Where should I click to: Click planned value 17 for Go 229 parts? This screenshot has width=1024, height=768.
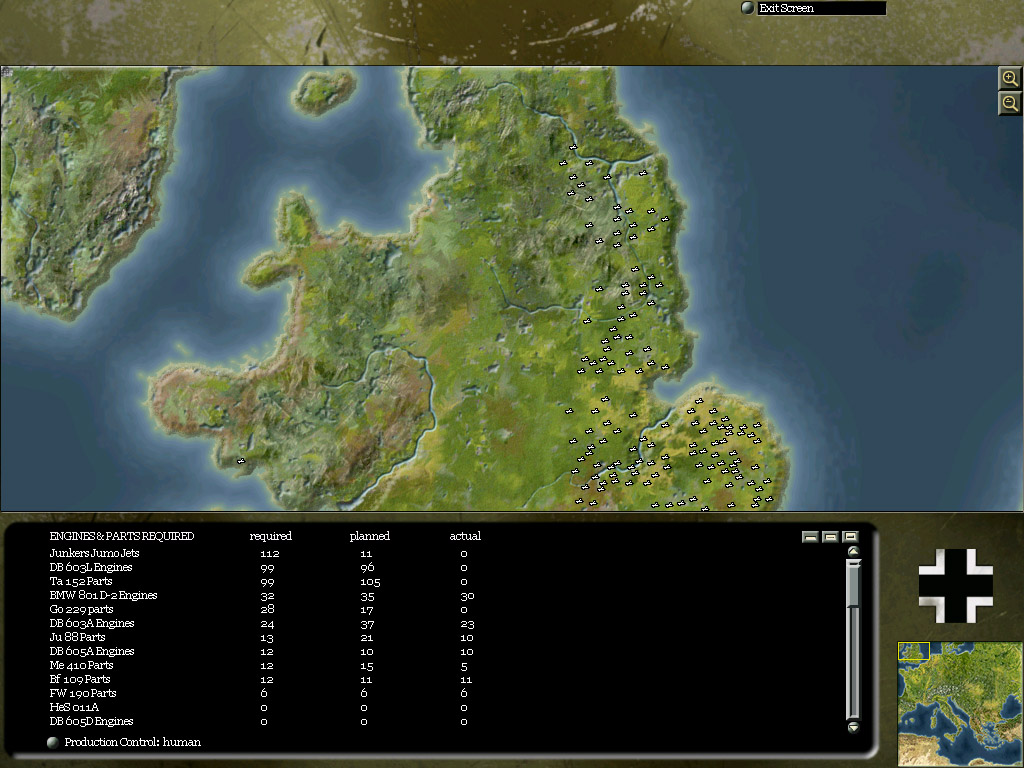(367, 610)
